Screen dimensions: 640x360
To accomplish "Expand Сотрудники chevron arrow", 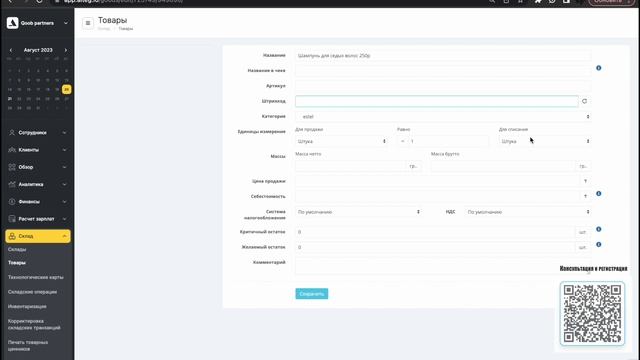I will [x=64, y=133].
